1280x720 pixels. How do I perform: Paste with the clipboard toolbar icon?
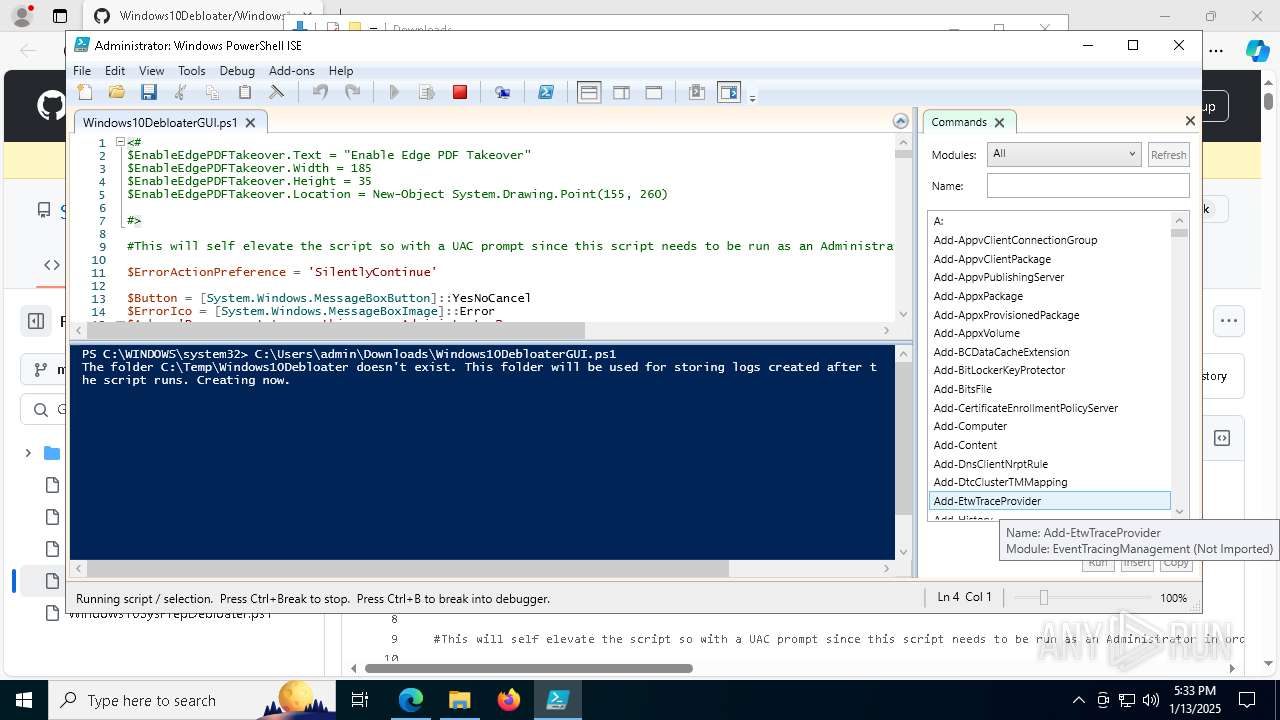[x=245, y=92]
